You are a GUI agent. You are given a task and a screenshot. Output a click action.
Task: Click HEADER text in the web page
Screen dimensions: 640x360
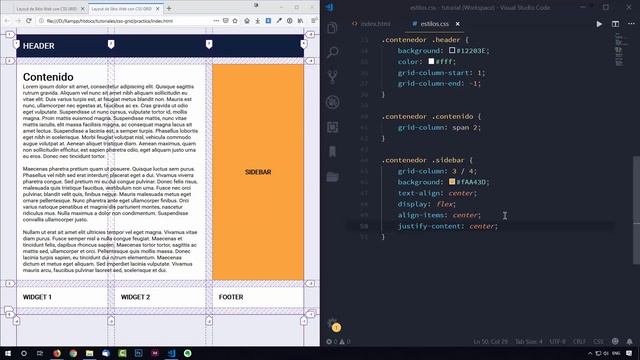click(38, 46)
